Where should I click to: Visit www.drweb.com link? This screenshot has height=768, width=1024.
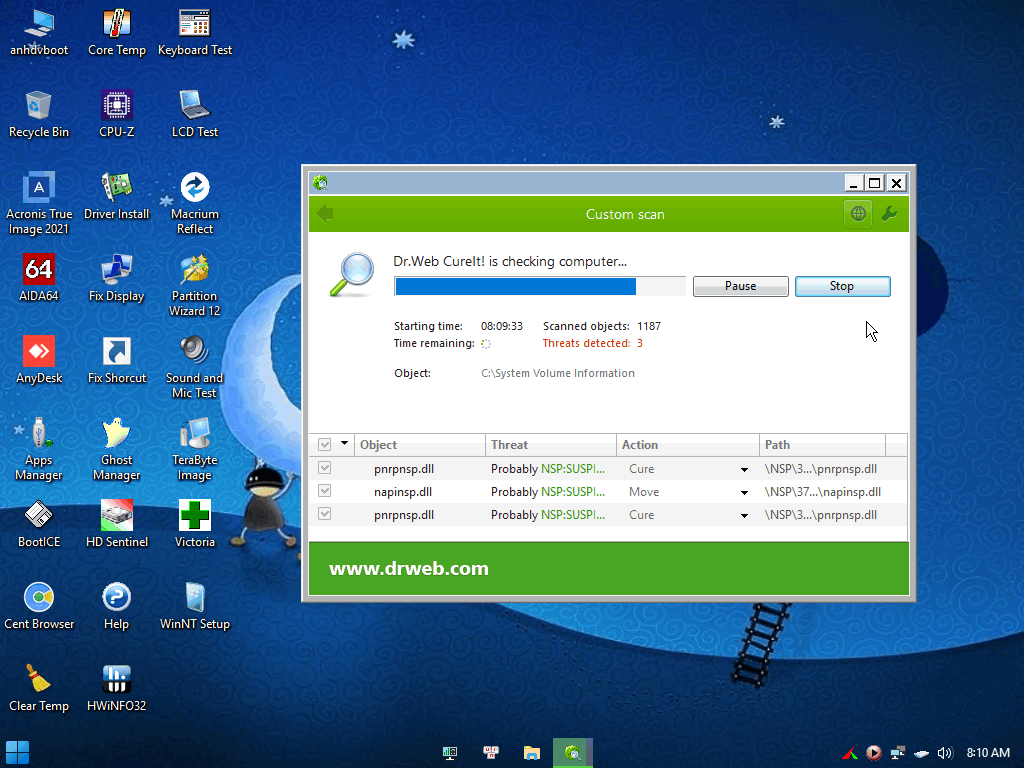409,568
